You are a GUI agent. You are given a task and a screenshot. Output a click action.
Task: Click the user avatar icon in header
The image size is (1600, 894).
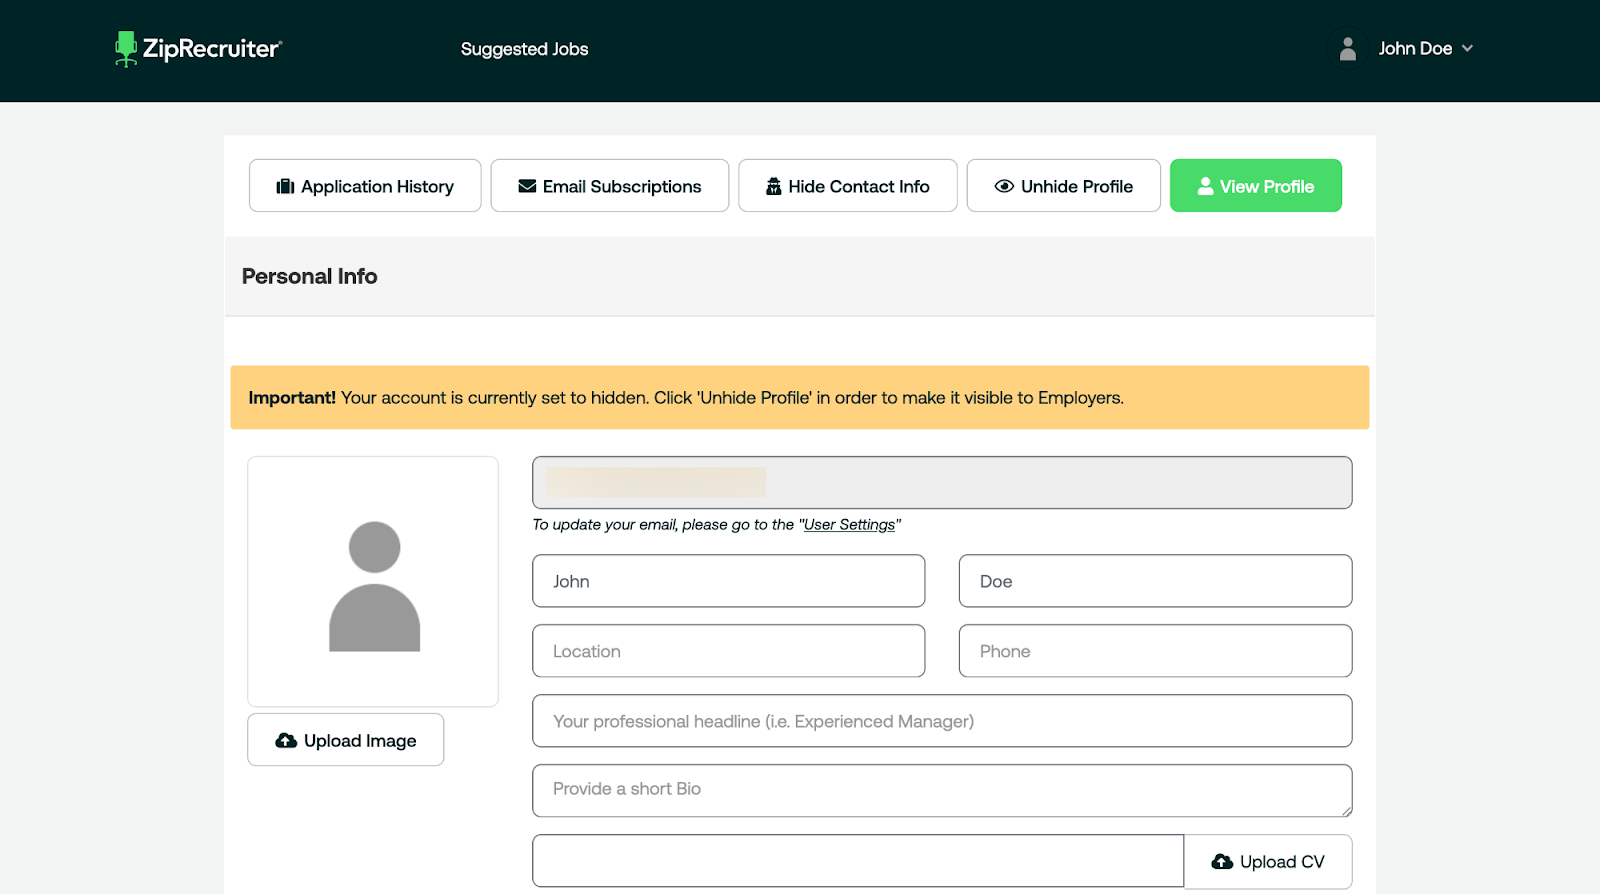point(1347,49)
